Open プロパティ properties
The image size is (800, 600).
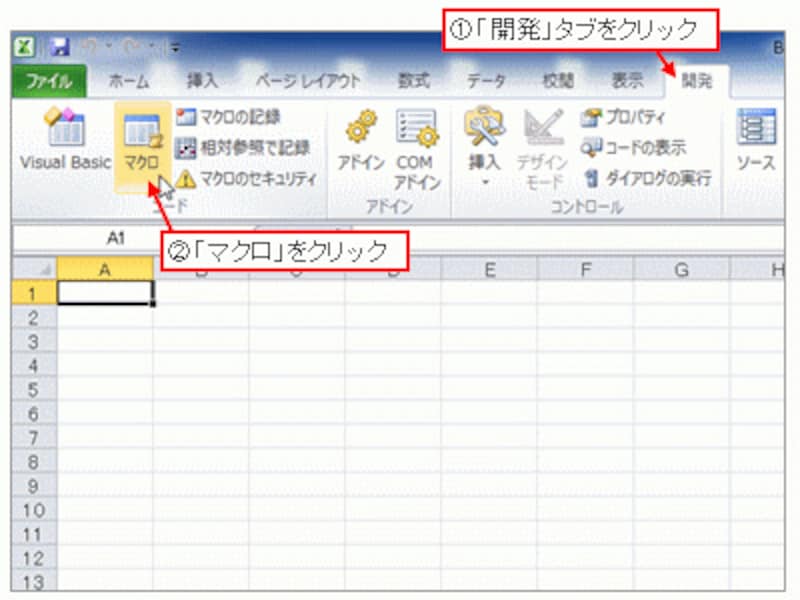click(x=623, y=117)
